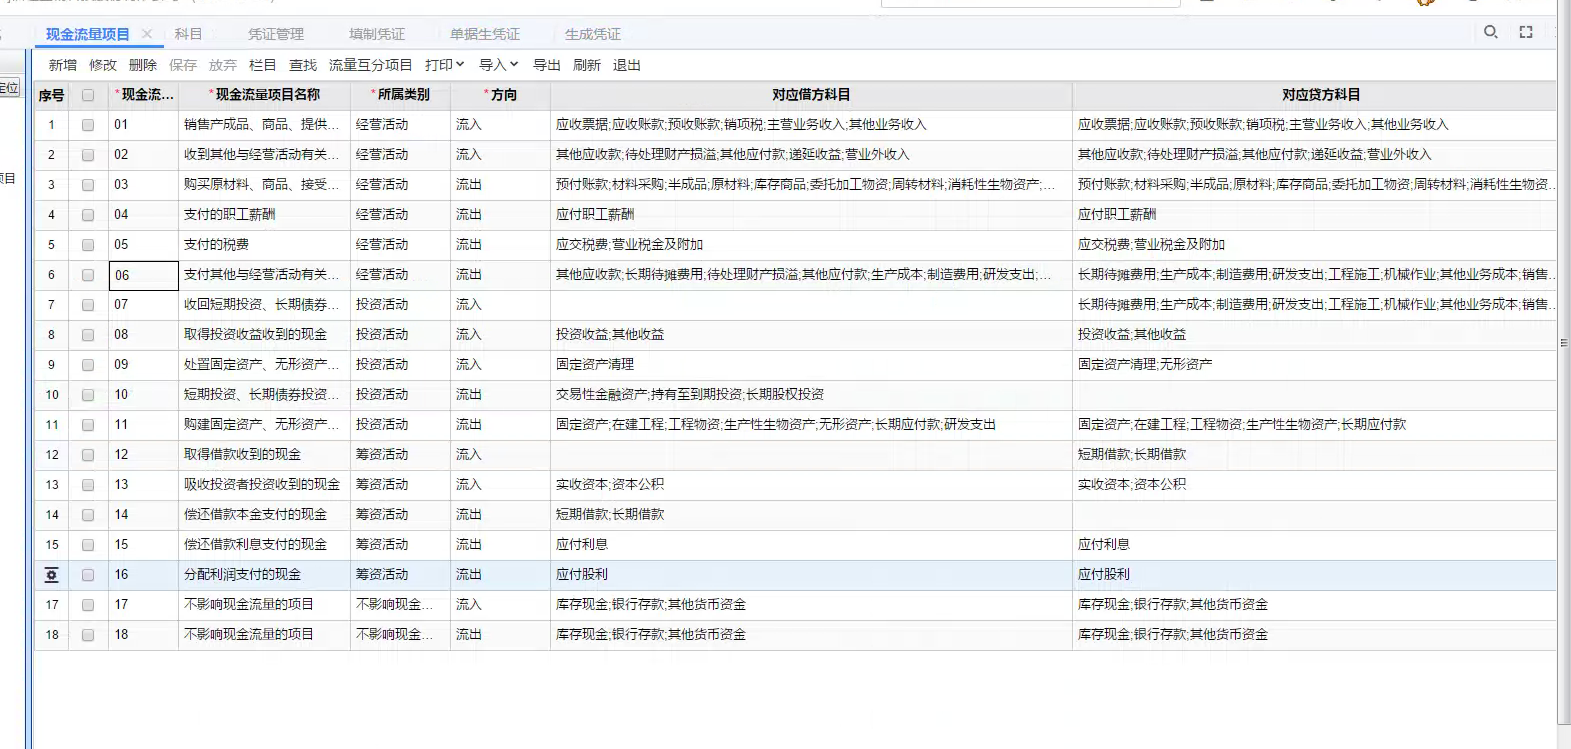Click the code cell 06
Image resolution: width=1571 pixels, height=749 pixels.
point(143,275)
